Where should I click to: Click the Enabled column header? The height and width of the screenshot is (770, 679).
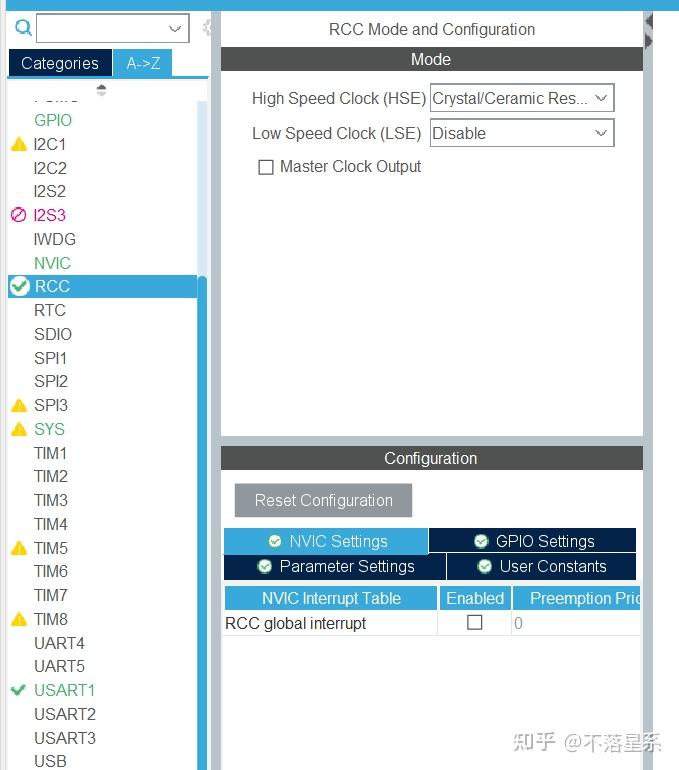tap(475, 598)
